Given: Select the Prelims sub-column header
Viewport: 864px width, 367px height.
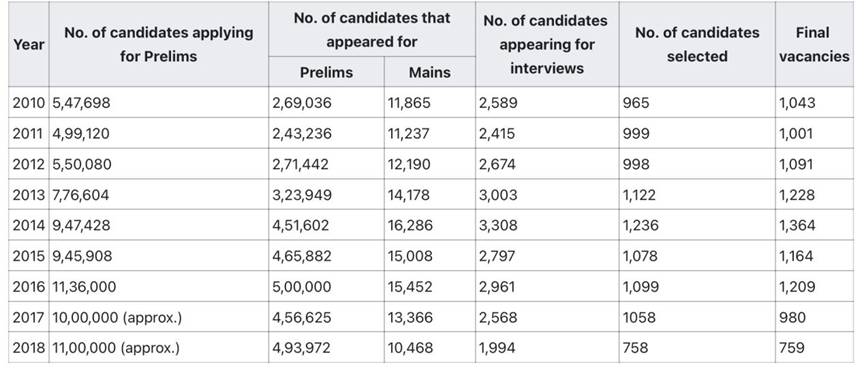Looking at the screenshot, I should coord(326,72).
